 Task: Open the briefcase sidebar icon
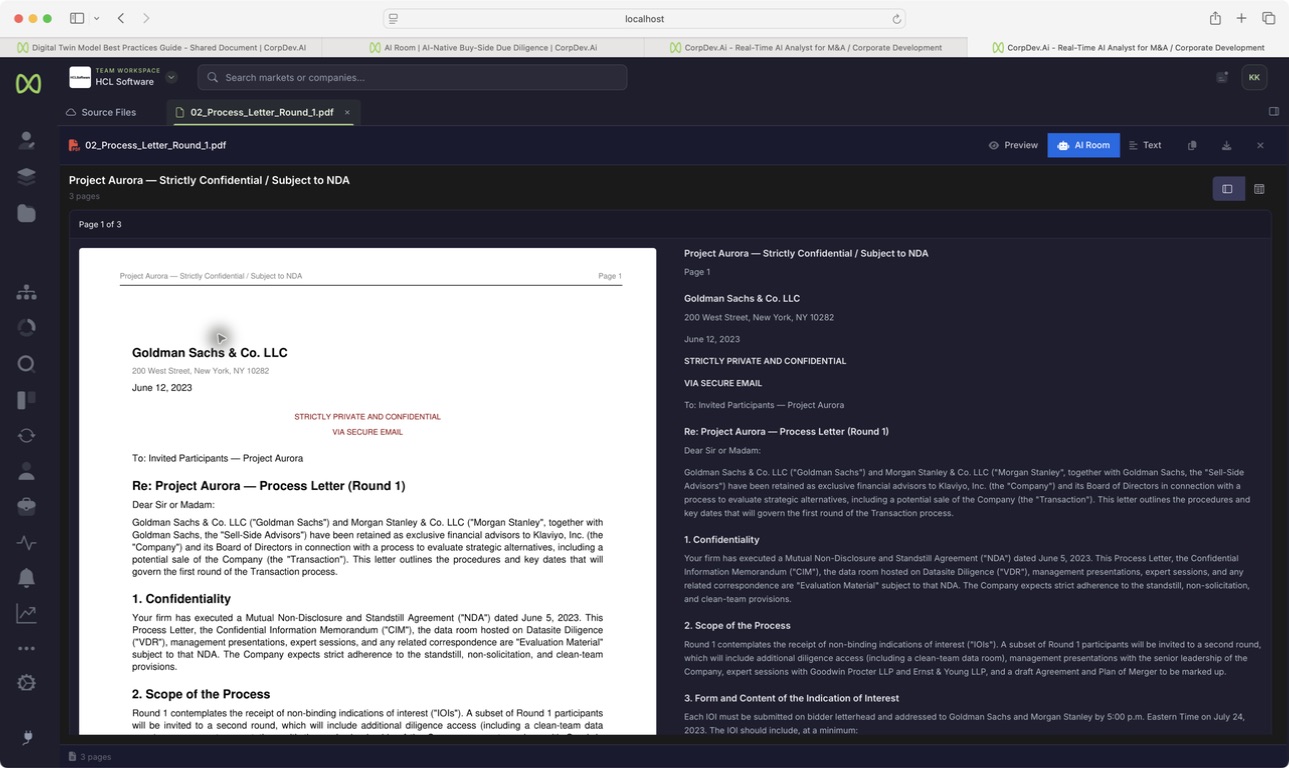[x=27, y=507]
